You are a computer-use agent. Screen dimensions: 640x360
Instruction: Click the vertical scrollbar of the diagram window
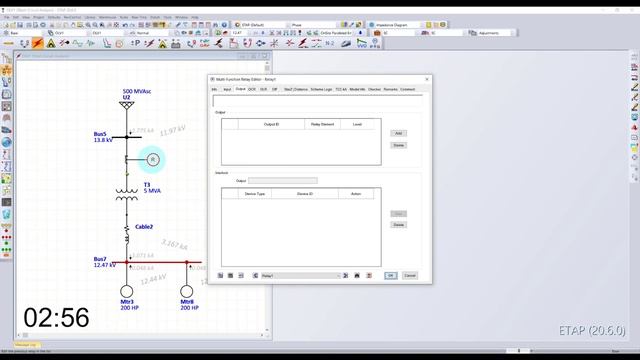(267, 196)
